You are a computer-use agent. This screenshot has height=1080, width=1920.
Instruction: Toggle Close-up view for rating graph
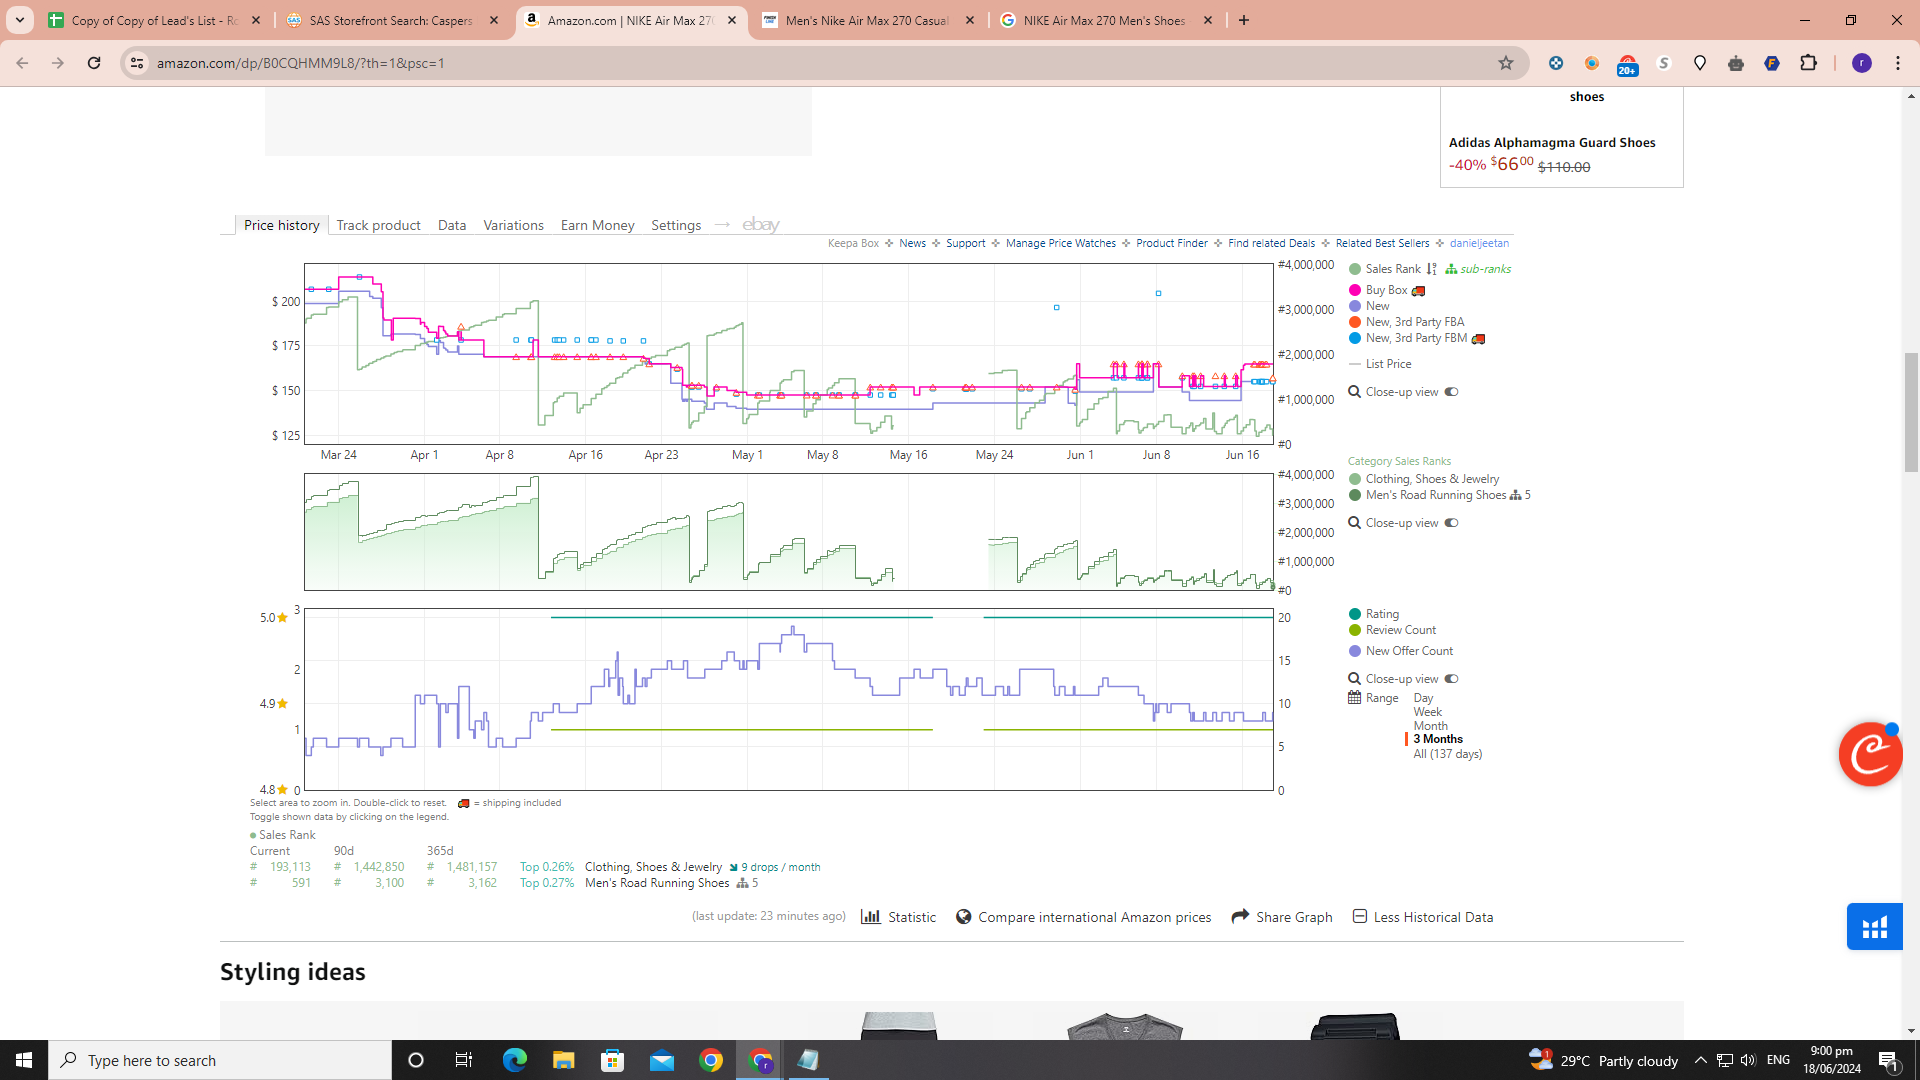tap(1451, 679)
